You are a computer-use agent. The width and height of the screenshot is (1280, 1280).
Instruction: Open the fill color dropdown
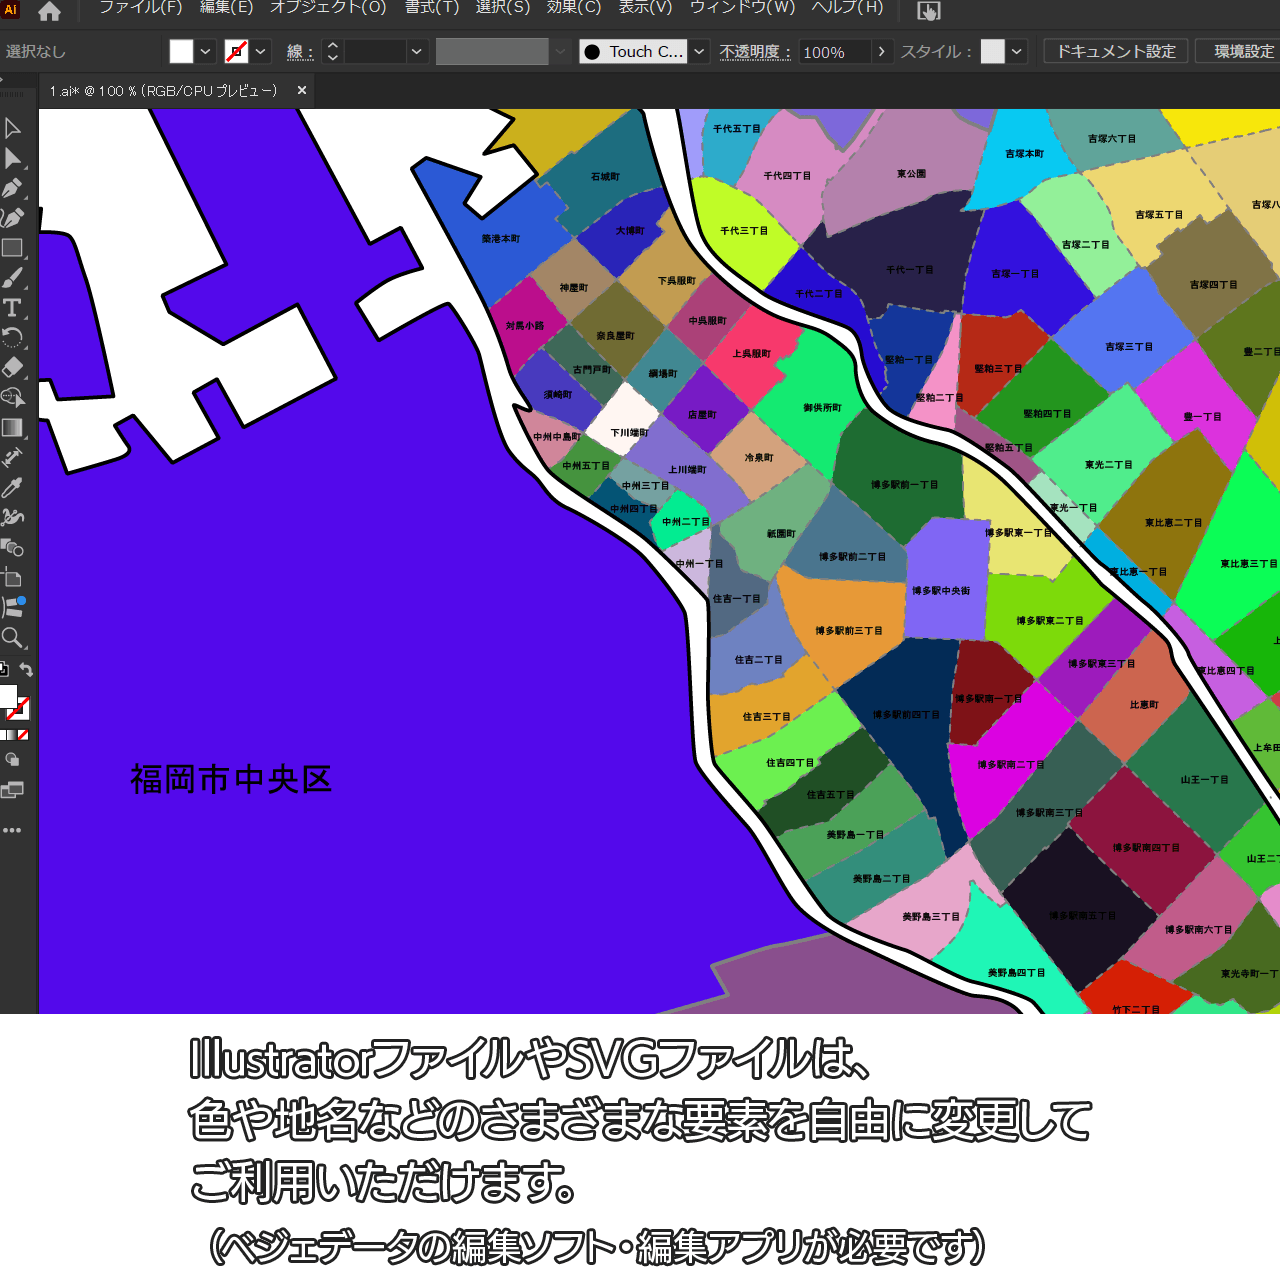206,52
